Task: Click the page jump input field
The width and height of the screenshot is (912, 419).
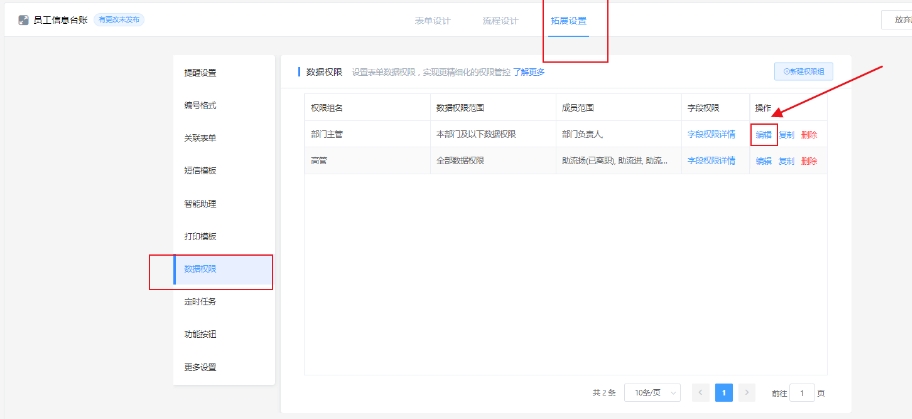Action: (801, 393)
